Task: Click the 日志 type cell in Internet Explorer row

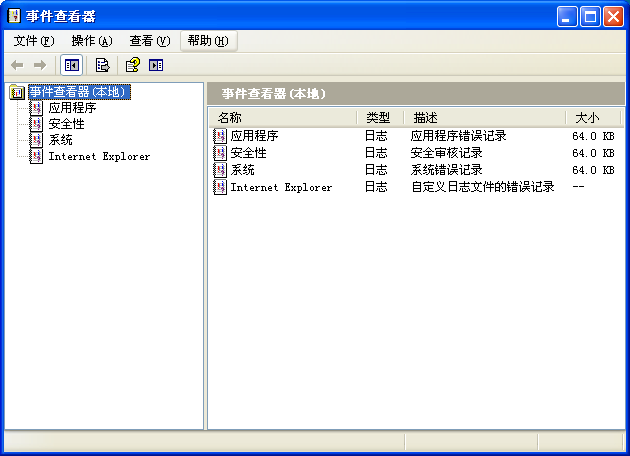Action: pos(376,187)
